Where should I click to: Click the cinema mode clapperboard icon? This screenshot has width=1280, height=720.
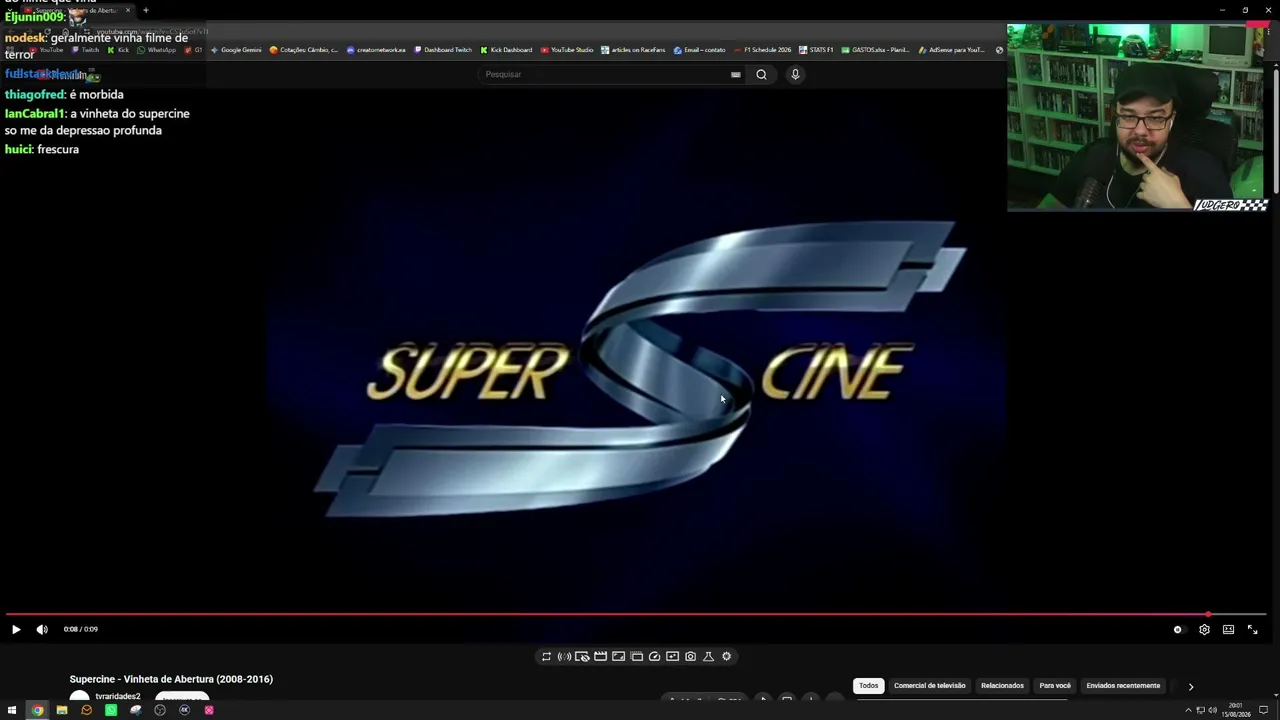pyautogui.click(x=600, y=656)
